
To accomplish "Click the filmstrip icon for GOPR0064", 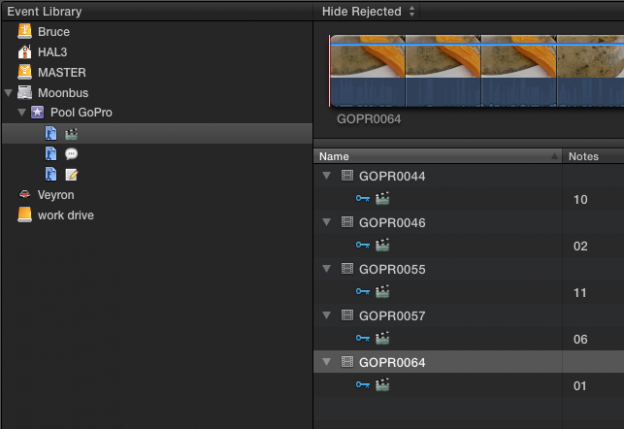I will pyautogui.click(x=347, y=362).
